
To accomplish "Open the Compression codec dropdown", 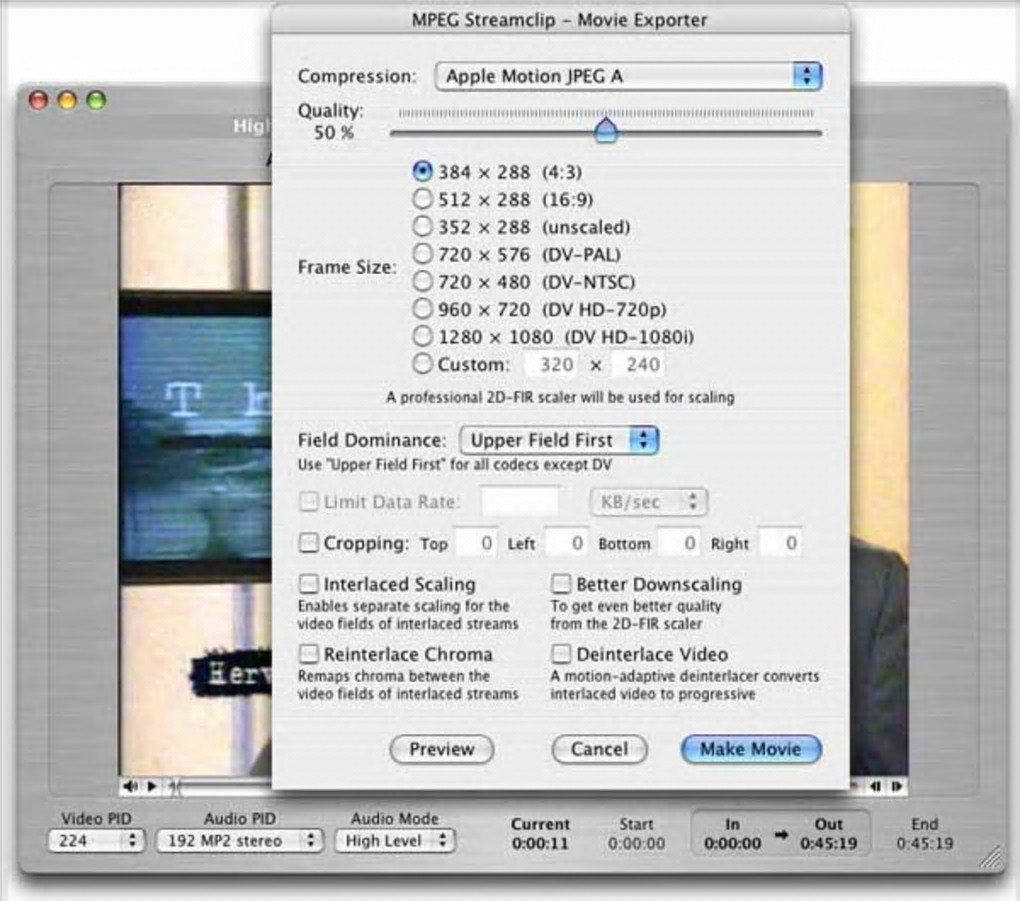I will click(x=628, y=76).
